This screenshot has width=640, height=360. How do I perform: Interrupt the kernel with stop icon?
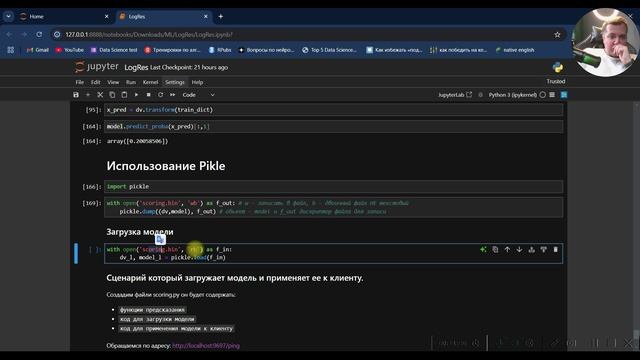[149, 95]
